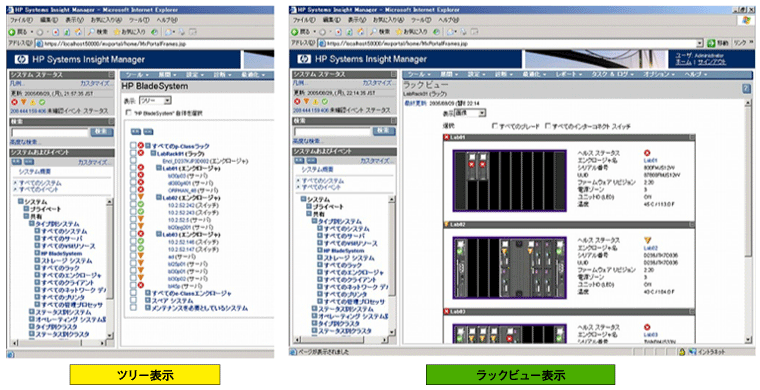Click the green go arrow button beside right address bar
The height and width of the screenshot is (390, 760).
[x=712, y=43]
